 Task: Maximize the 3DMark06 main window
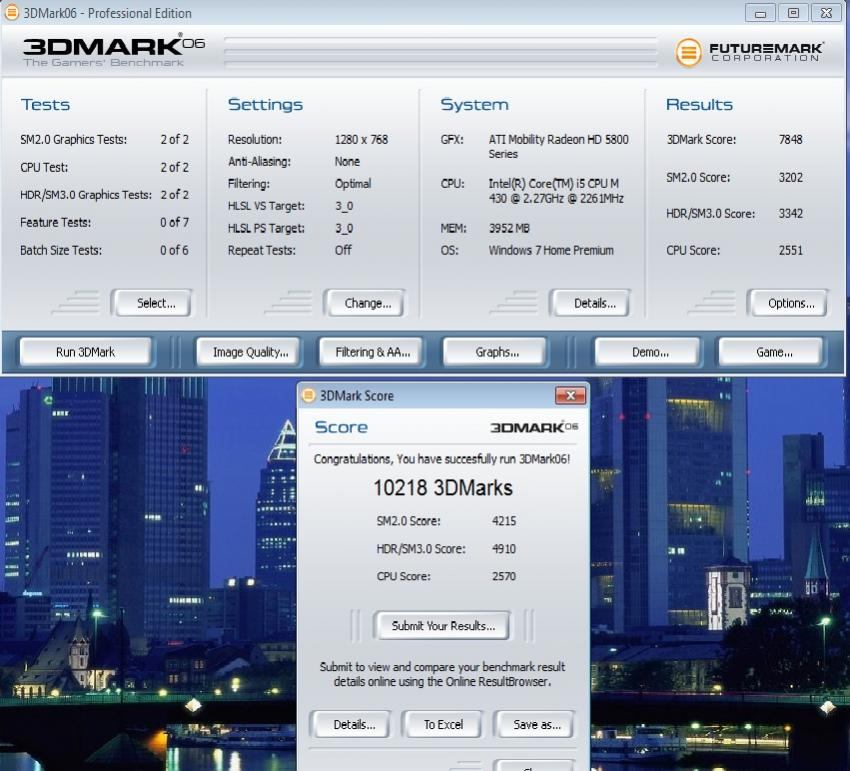(793, 13)
